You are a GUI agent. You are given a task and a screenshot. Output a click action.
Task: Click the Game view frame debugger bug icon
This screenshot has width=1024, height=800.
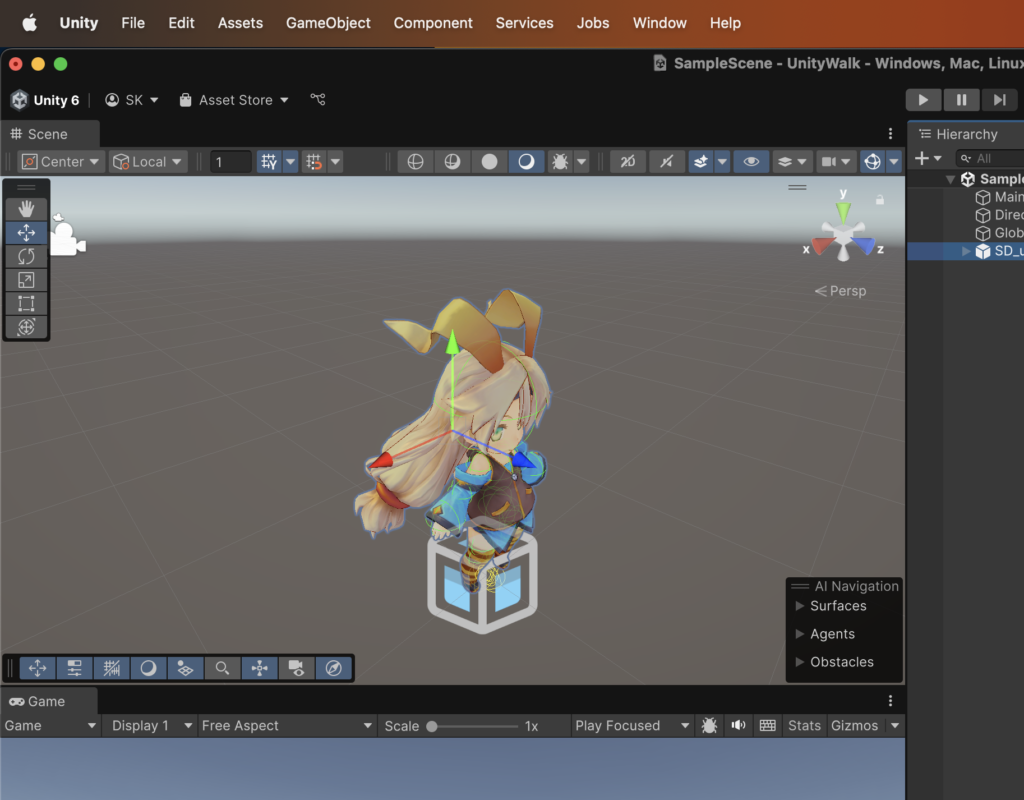point(709,726)
